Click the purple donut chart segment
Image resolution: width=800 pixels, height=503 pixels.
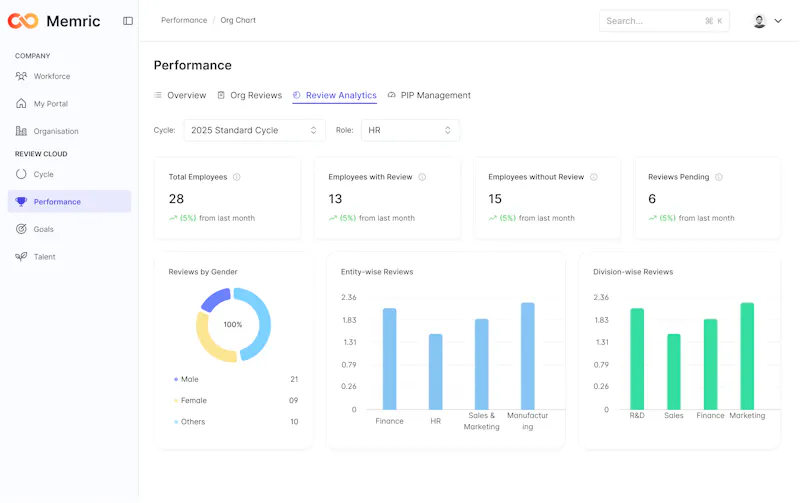[215, 299]
